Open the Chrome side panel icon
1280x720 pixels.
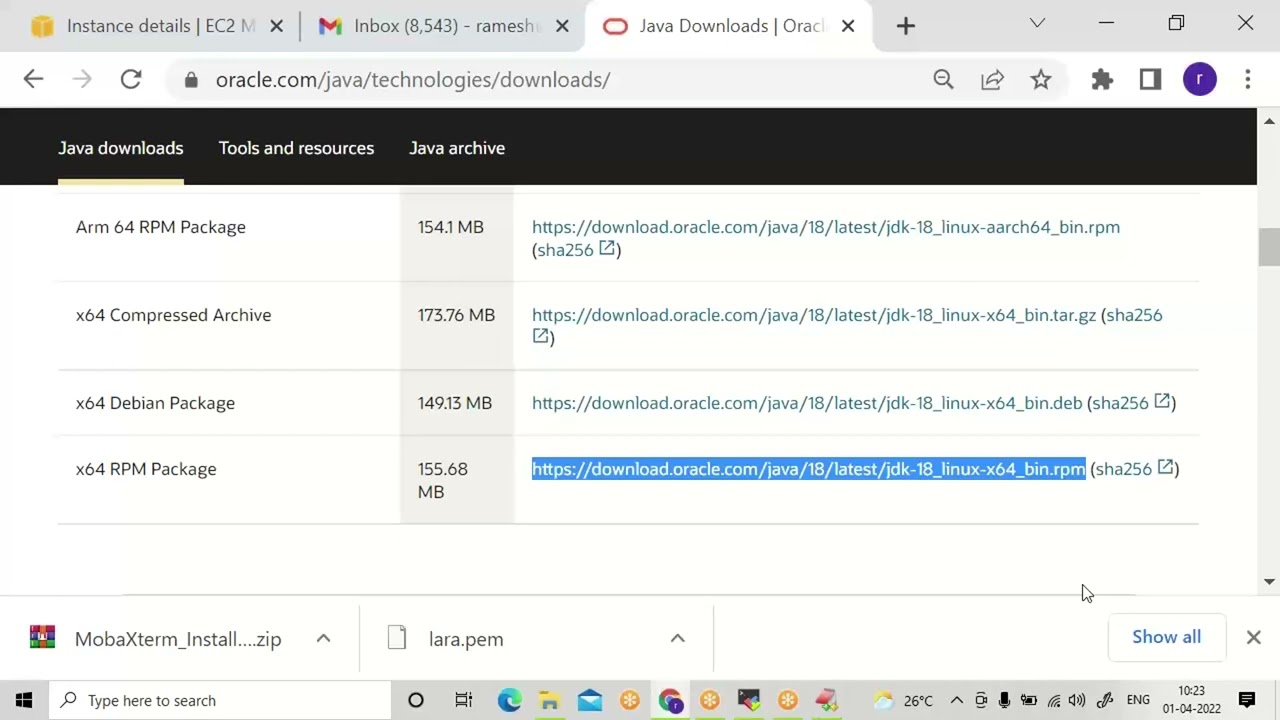coord(1150,80)
